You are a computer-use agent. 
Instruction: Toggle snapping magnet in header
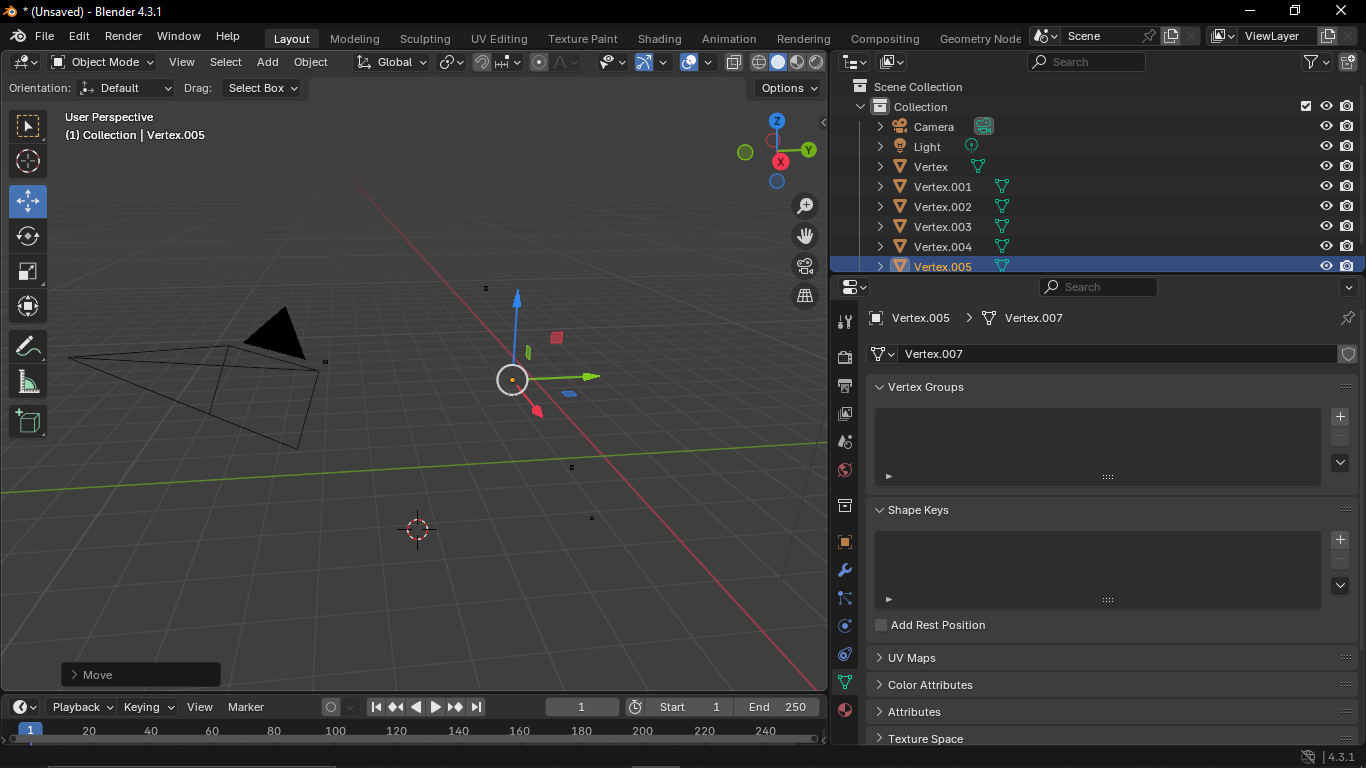[x=482, y=62]
